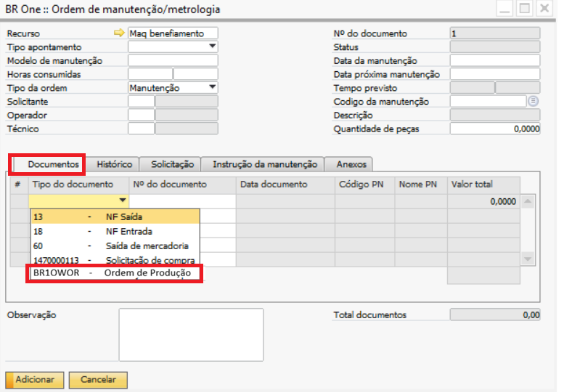Go to Instrução da manutenção tab

(x=265, y=164)
